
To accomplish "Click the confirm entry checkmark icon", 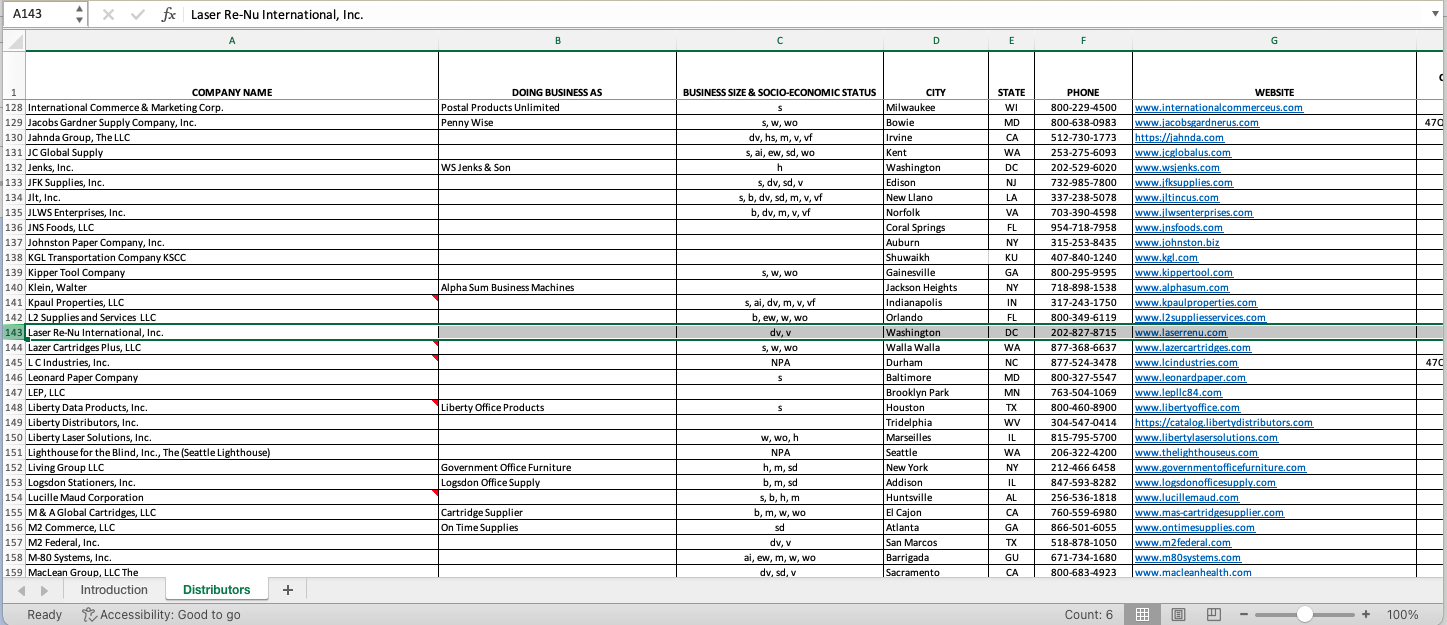I will point(137,15).
